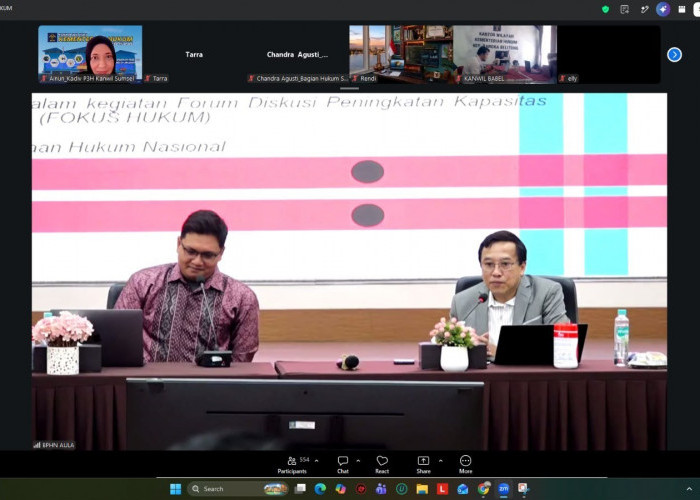Click the centered "Tarra" name tile
The height and width of the screenshot is (500, 700).
tap(194, 54)
